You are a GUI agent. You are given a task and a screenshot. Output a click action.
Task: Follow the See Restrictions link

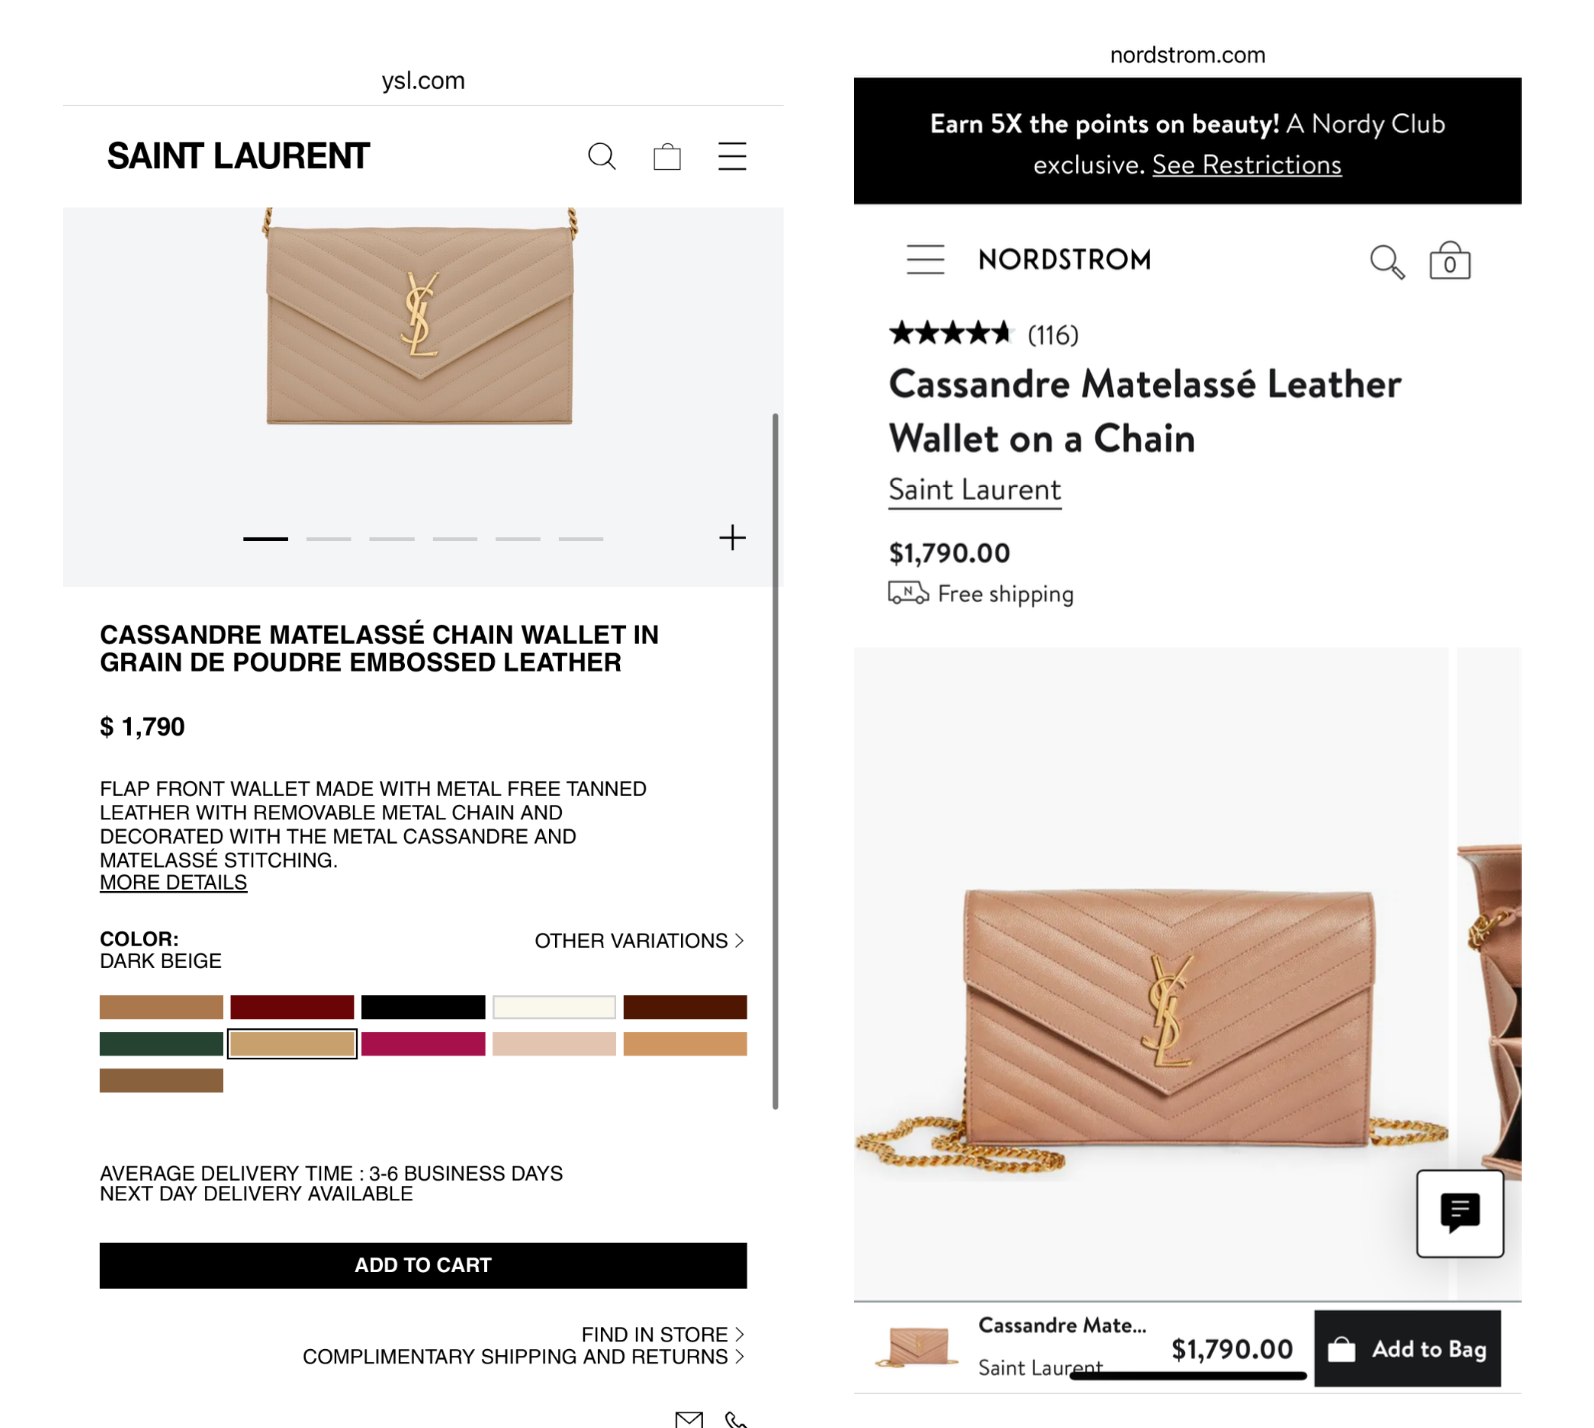point(1246,165)
